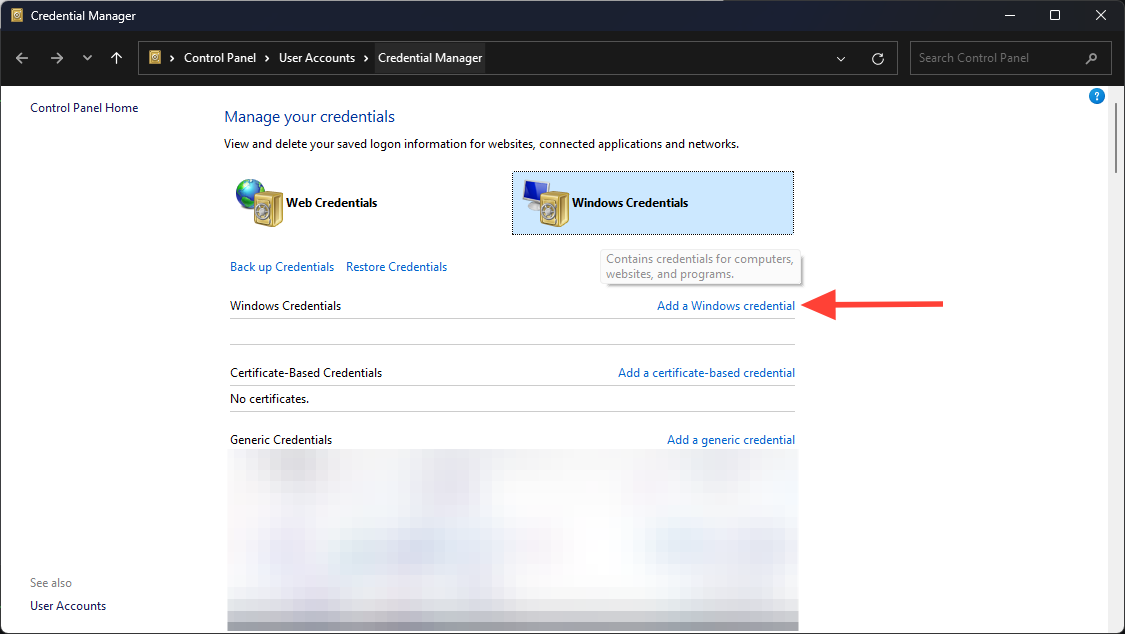Open Help with the blue question mark
This screenshot has width=1125, height=634.
pos(1096,96)
